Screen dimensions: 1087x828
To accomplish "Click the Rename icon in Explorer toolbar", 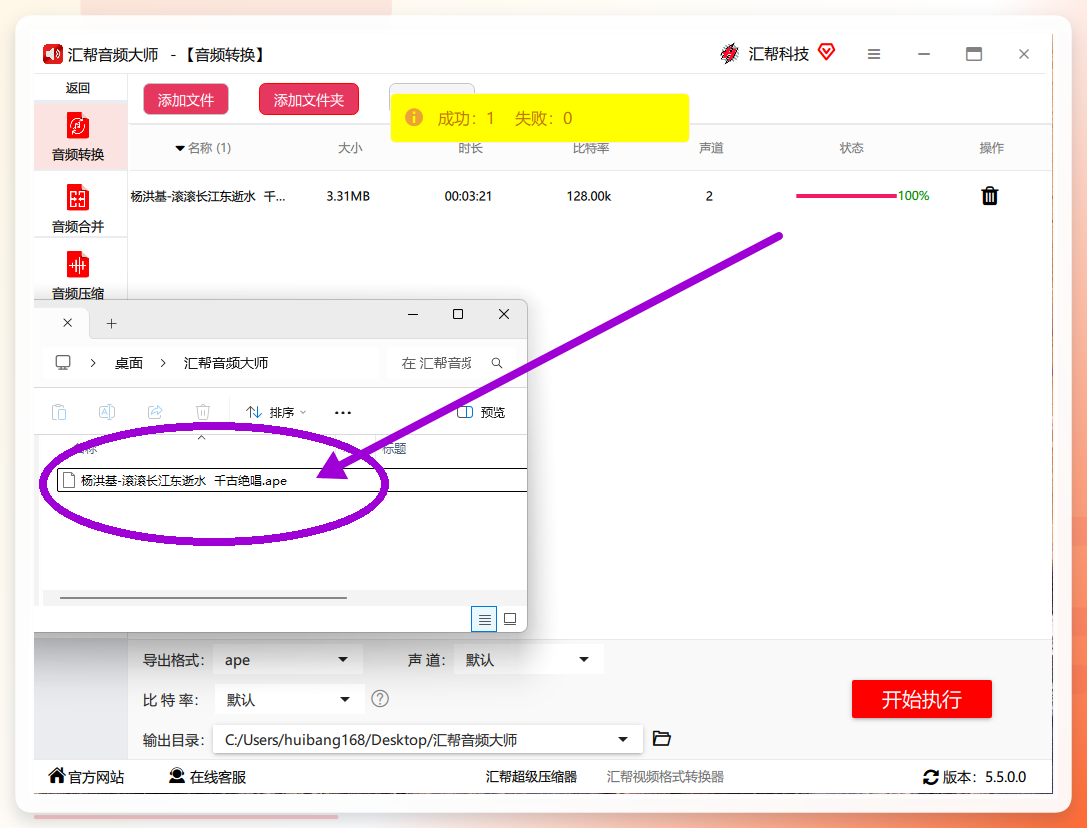I will point(107,412).
